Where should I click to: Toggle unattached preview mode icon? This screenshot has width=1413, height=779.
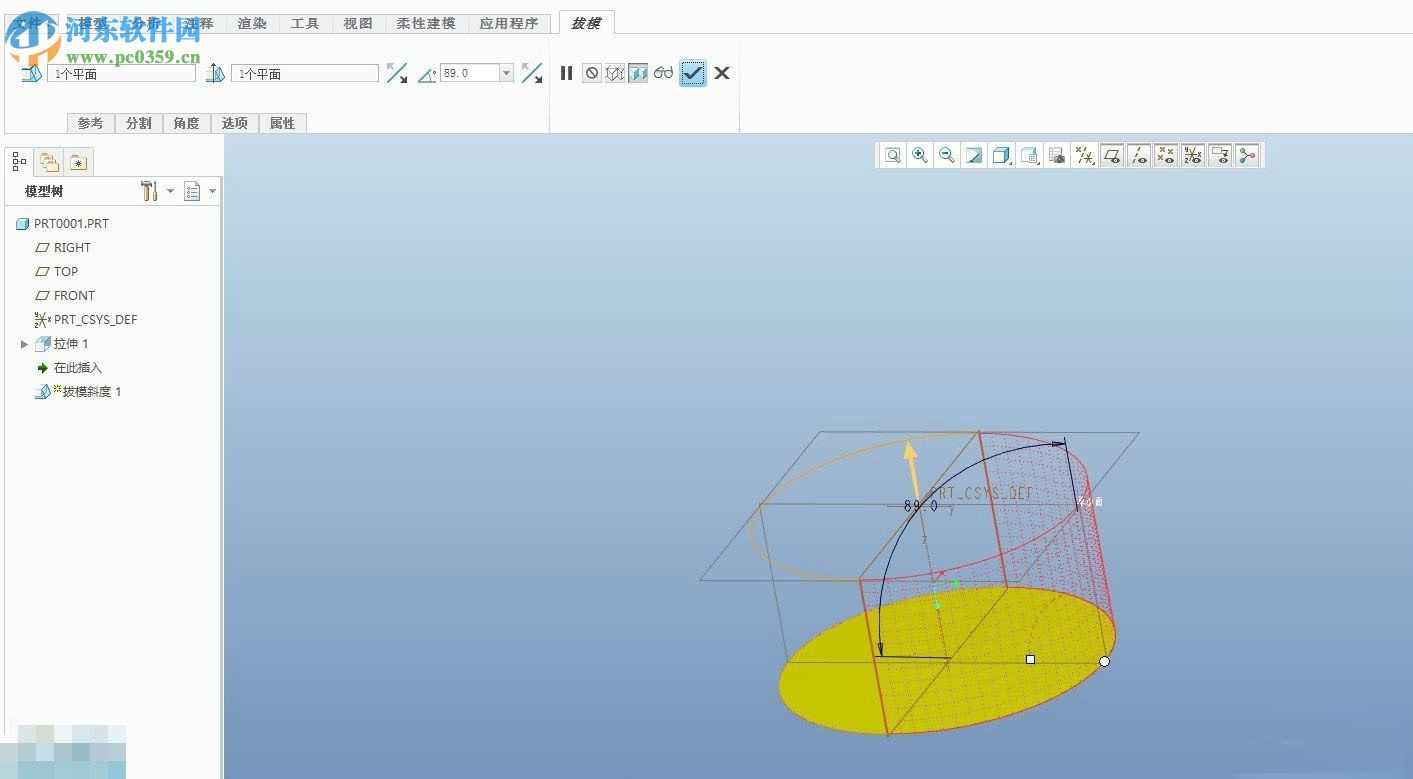[x=615, y=73]
